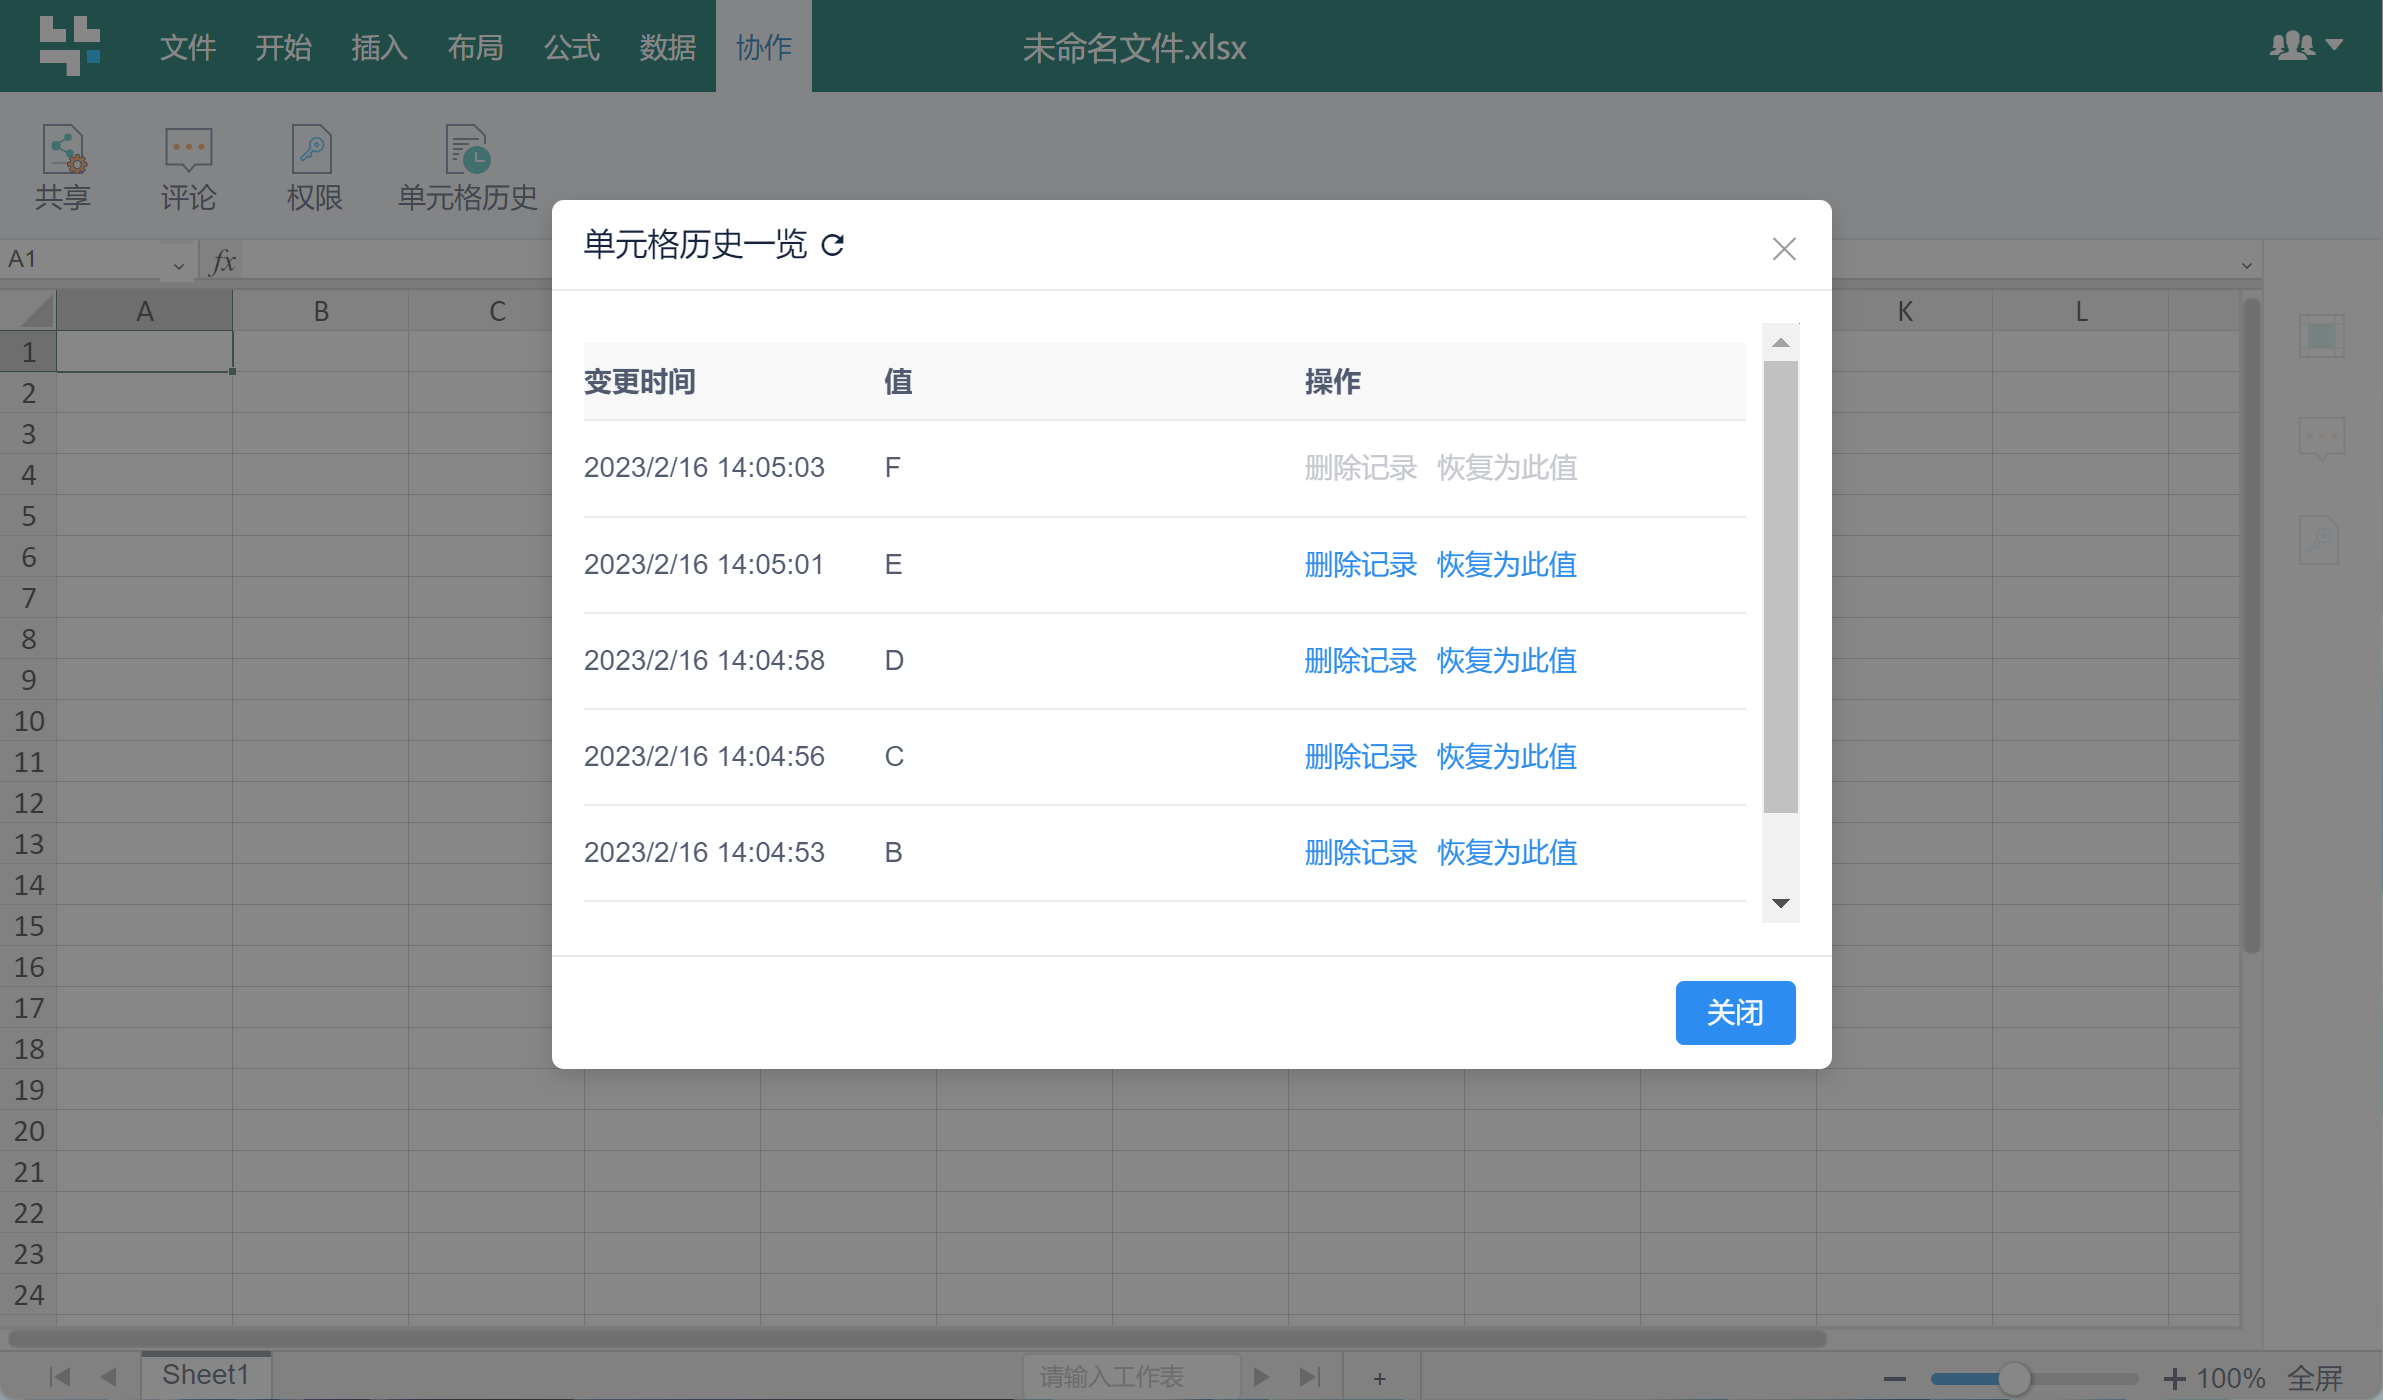Select column K header

1905,311
